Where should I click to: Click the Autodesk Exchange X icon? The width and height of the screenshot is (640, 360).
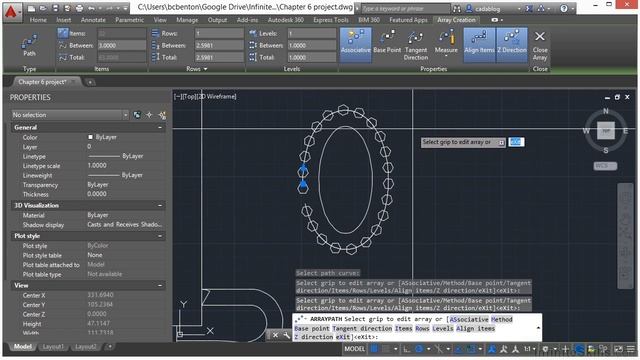click(529, 8)
